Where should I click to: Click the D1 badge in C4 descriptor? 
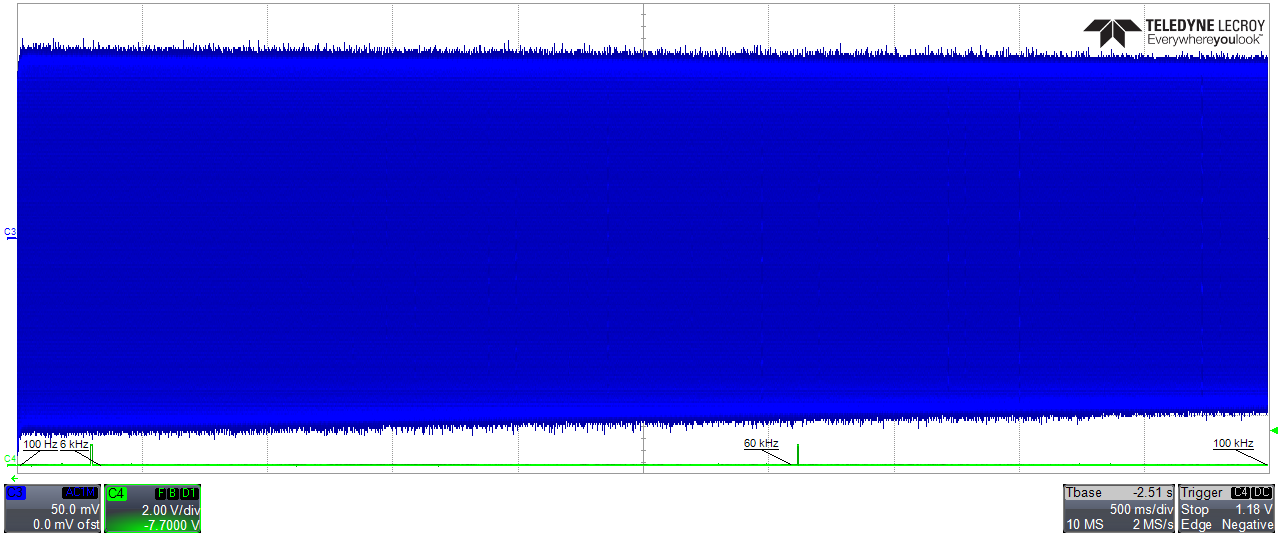[x=190, y=493]
